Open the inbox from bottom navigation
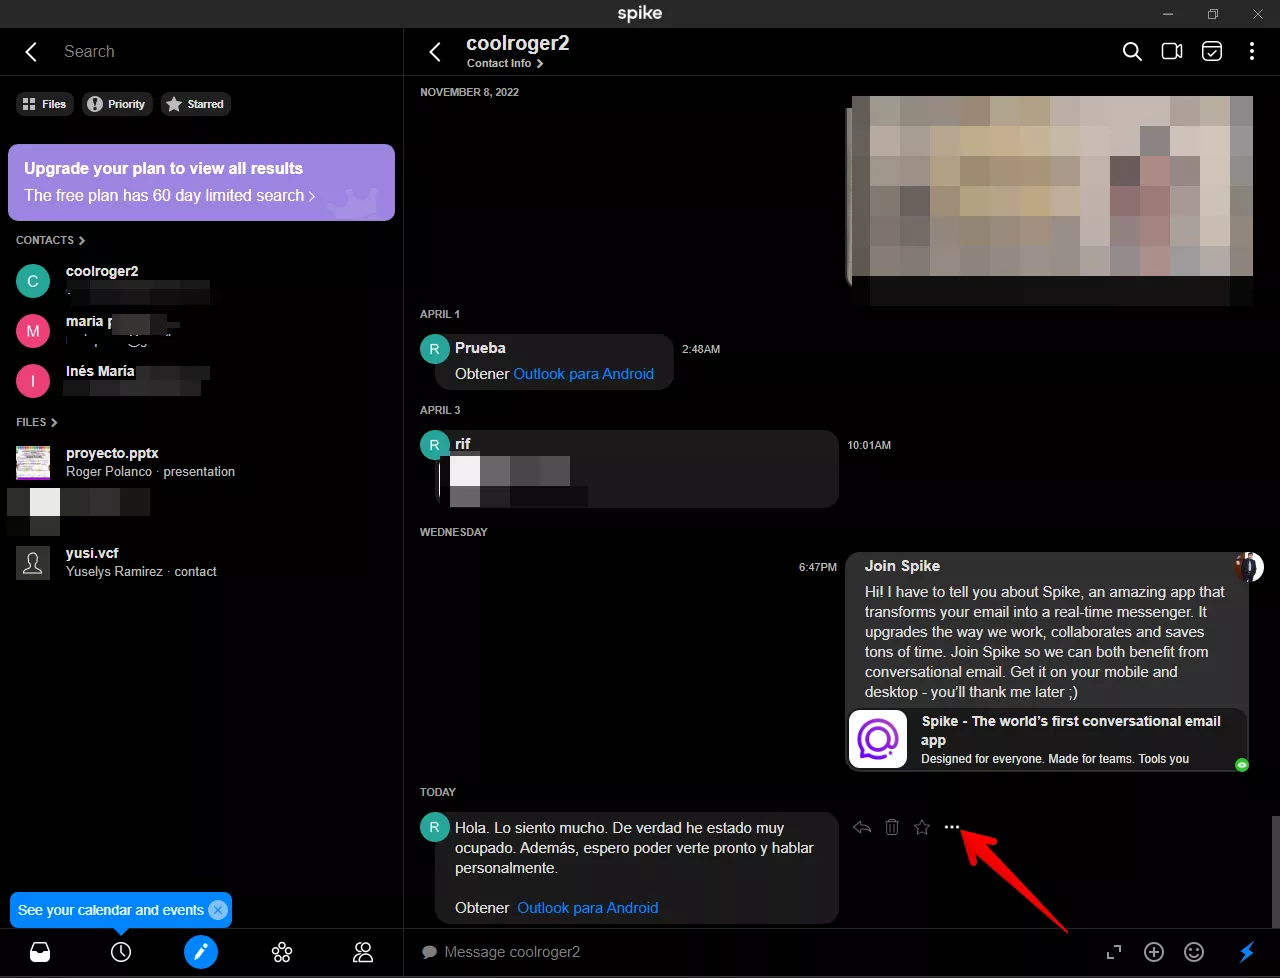The image size is (1280, 978). tap(40, 952)
